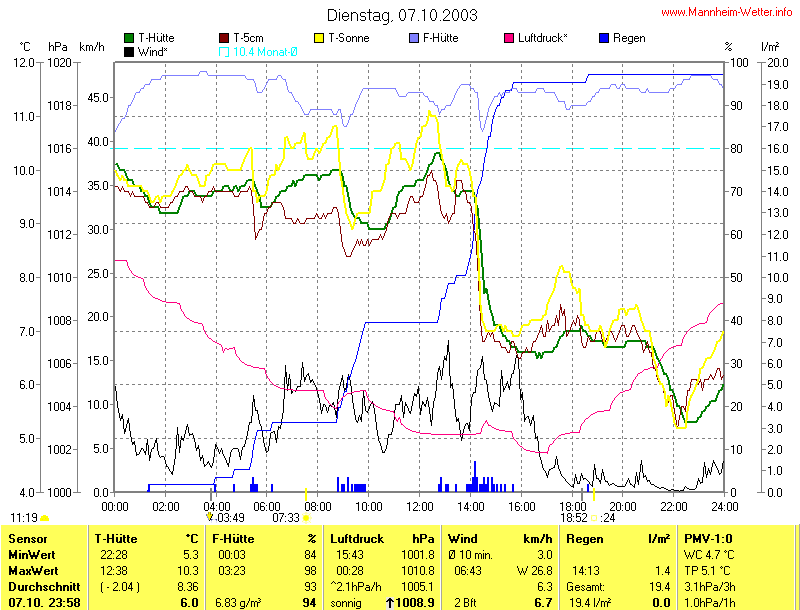Select the pink Luftdruck legend swatch
The image size is (800, 610).
[x=510, y=38]
